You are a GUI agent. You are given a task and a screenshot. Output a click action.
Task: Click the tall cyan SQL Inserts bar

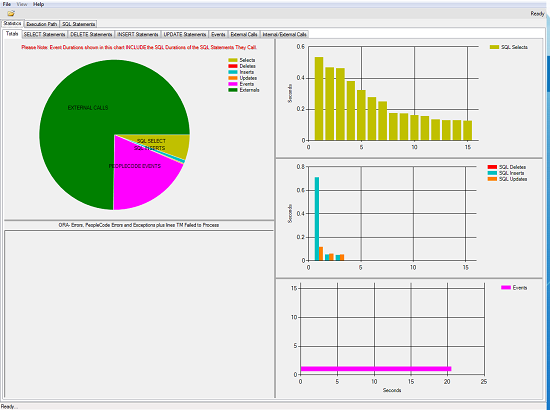pos(317,219)
